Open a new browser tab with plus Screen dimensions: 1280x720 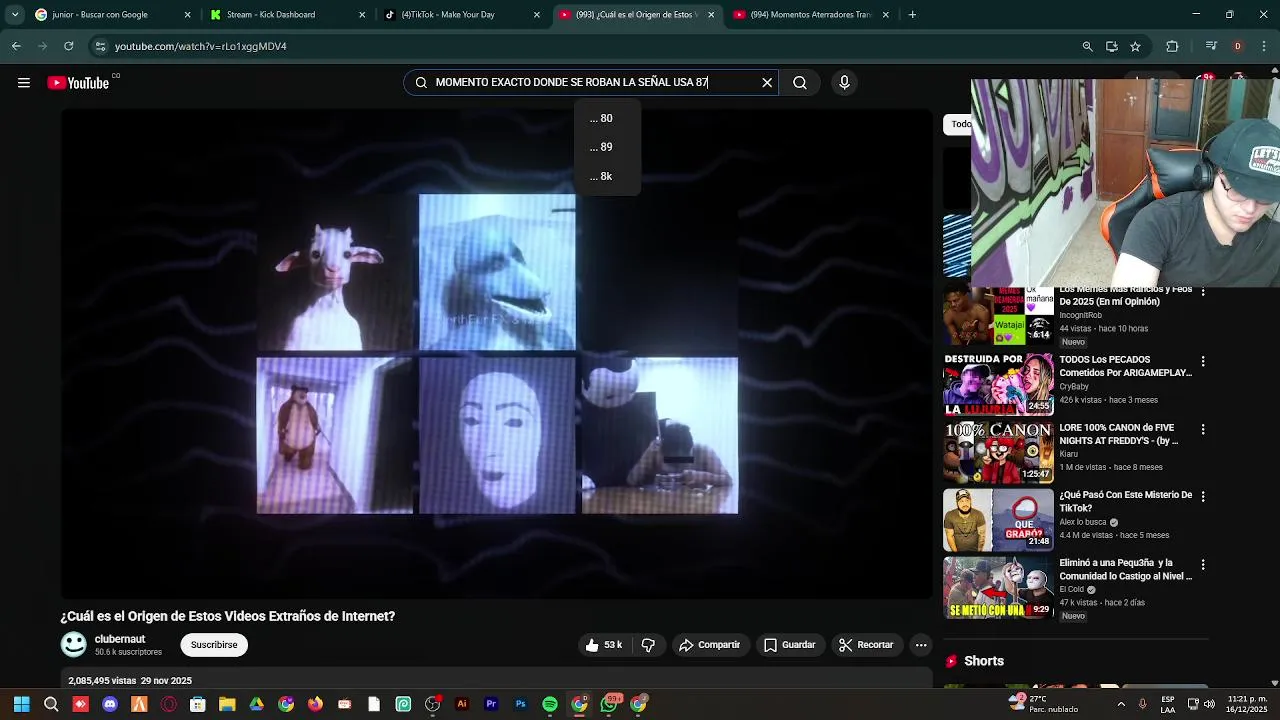(912, 15)
